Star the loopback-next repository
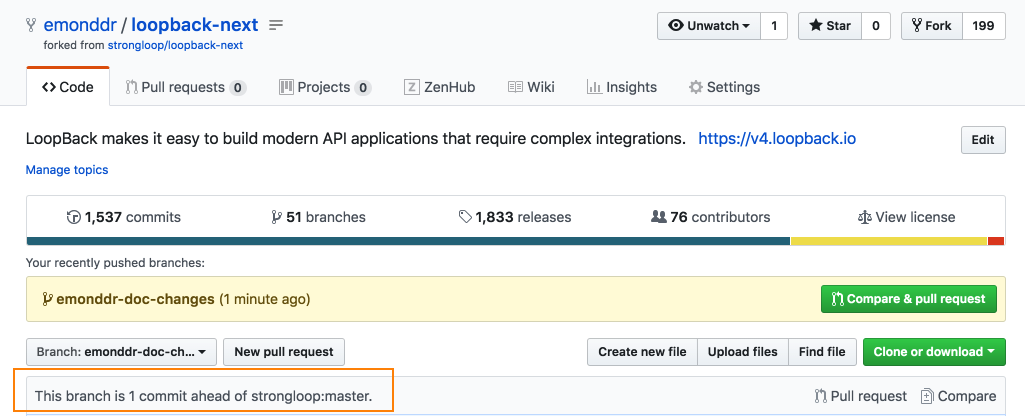The image size is (1025, 416). tap(828, 26)
